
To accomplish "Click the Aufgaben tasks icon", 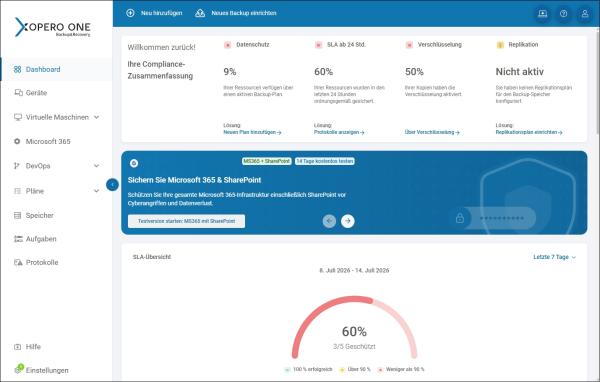I will click(x=18, y=239).
